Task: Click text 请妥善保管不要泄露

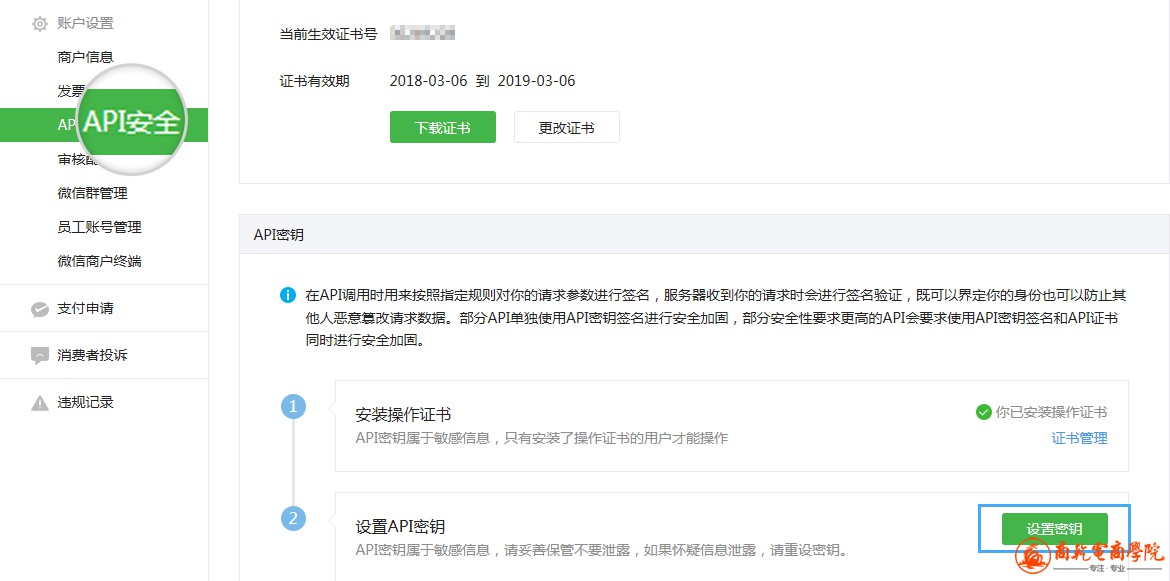Action: (567, 551)
